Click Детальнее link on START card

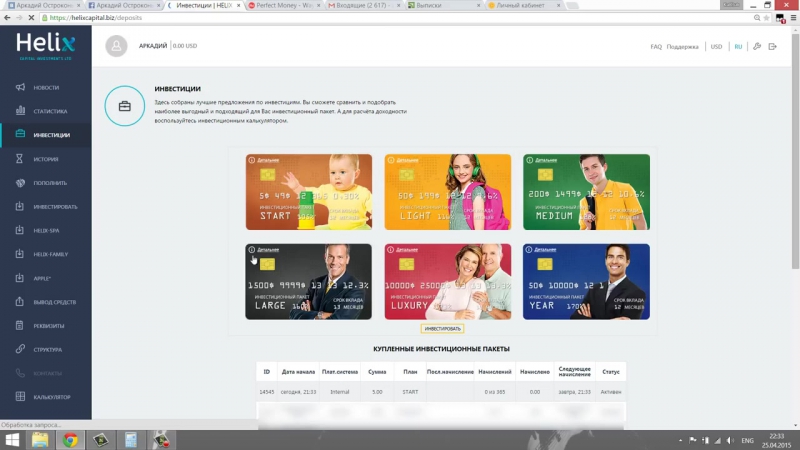(x=268, y=160)
